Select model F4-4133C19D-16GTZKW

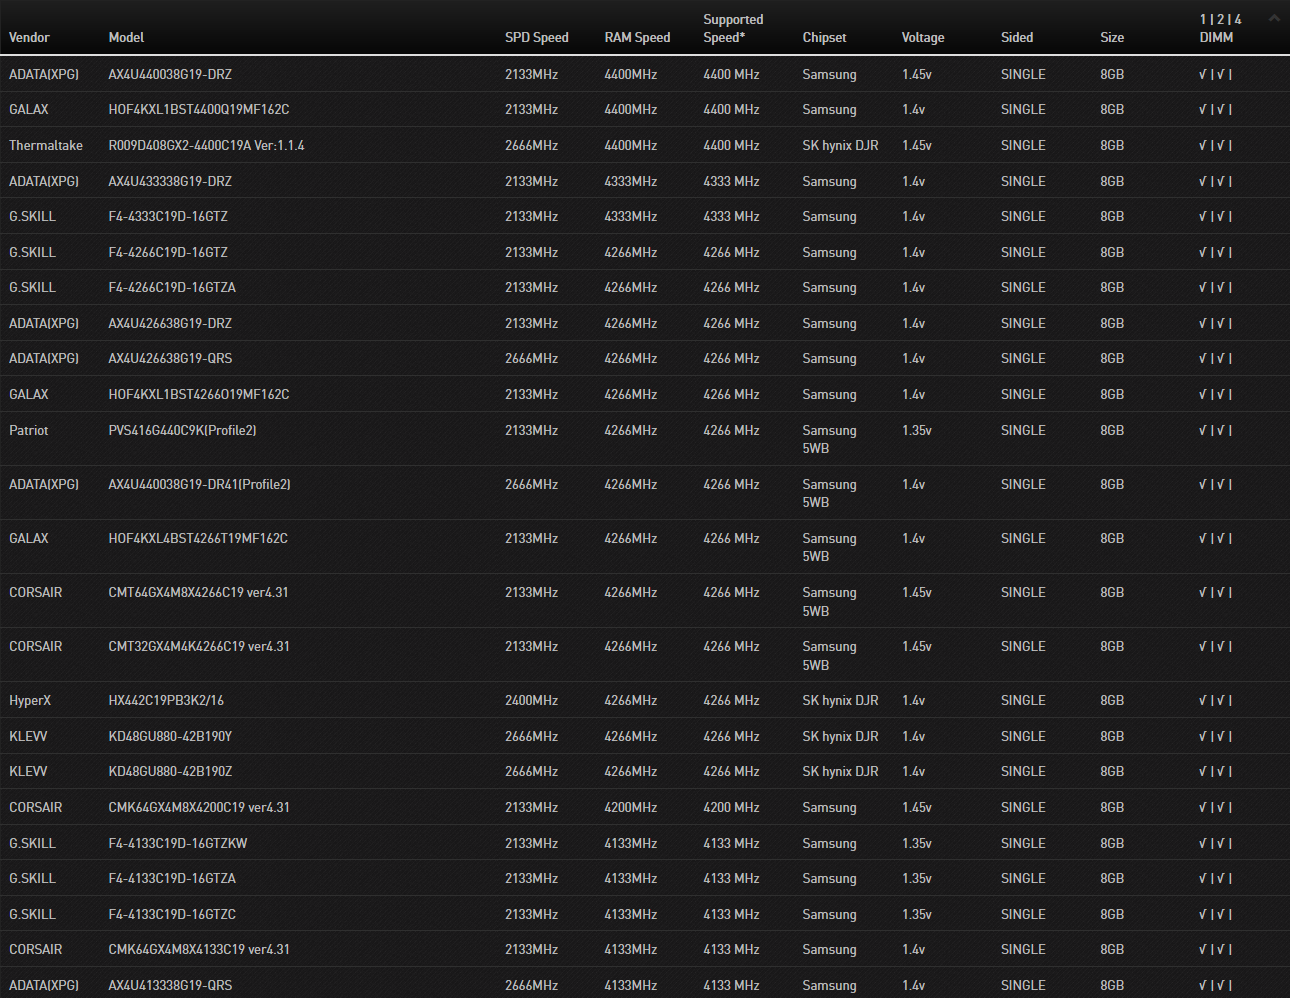coord(178,844)
